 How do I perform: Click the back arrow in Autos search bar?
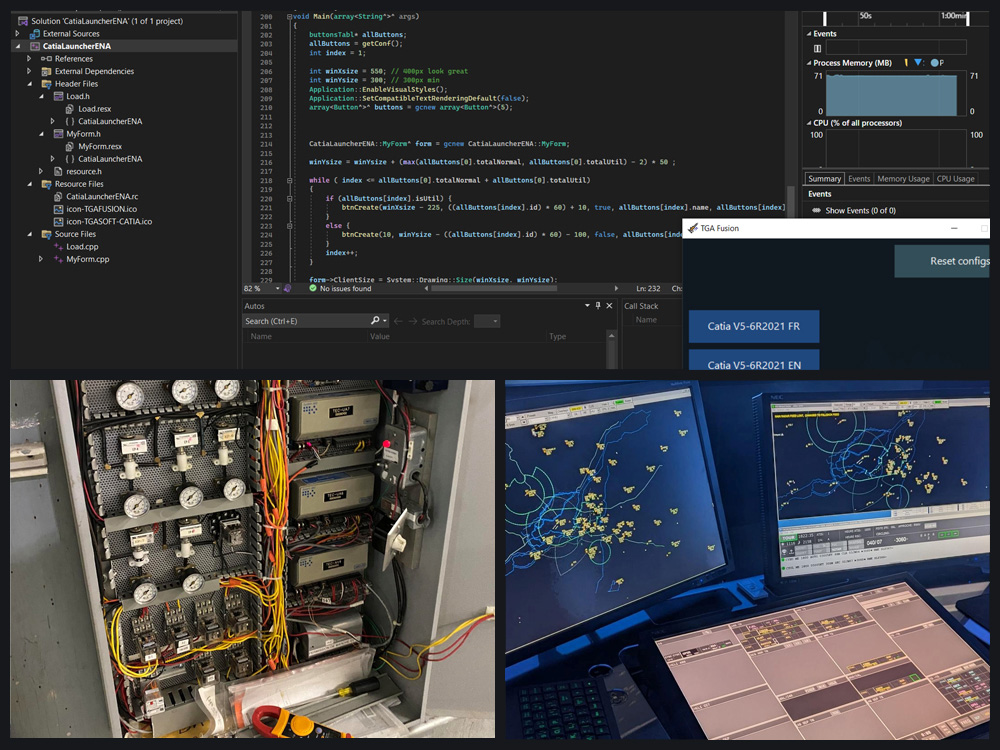click(398, 321)
